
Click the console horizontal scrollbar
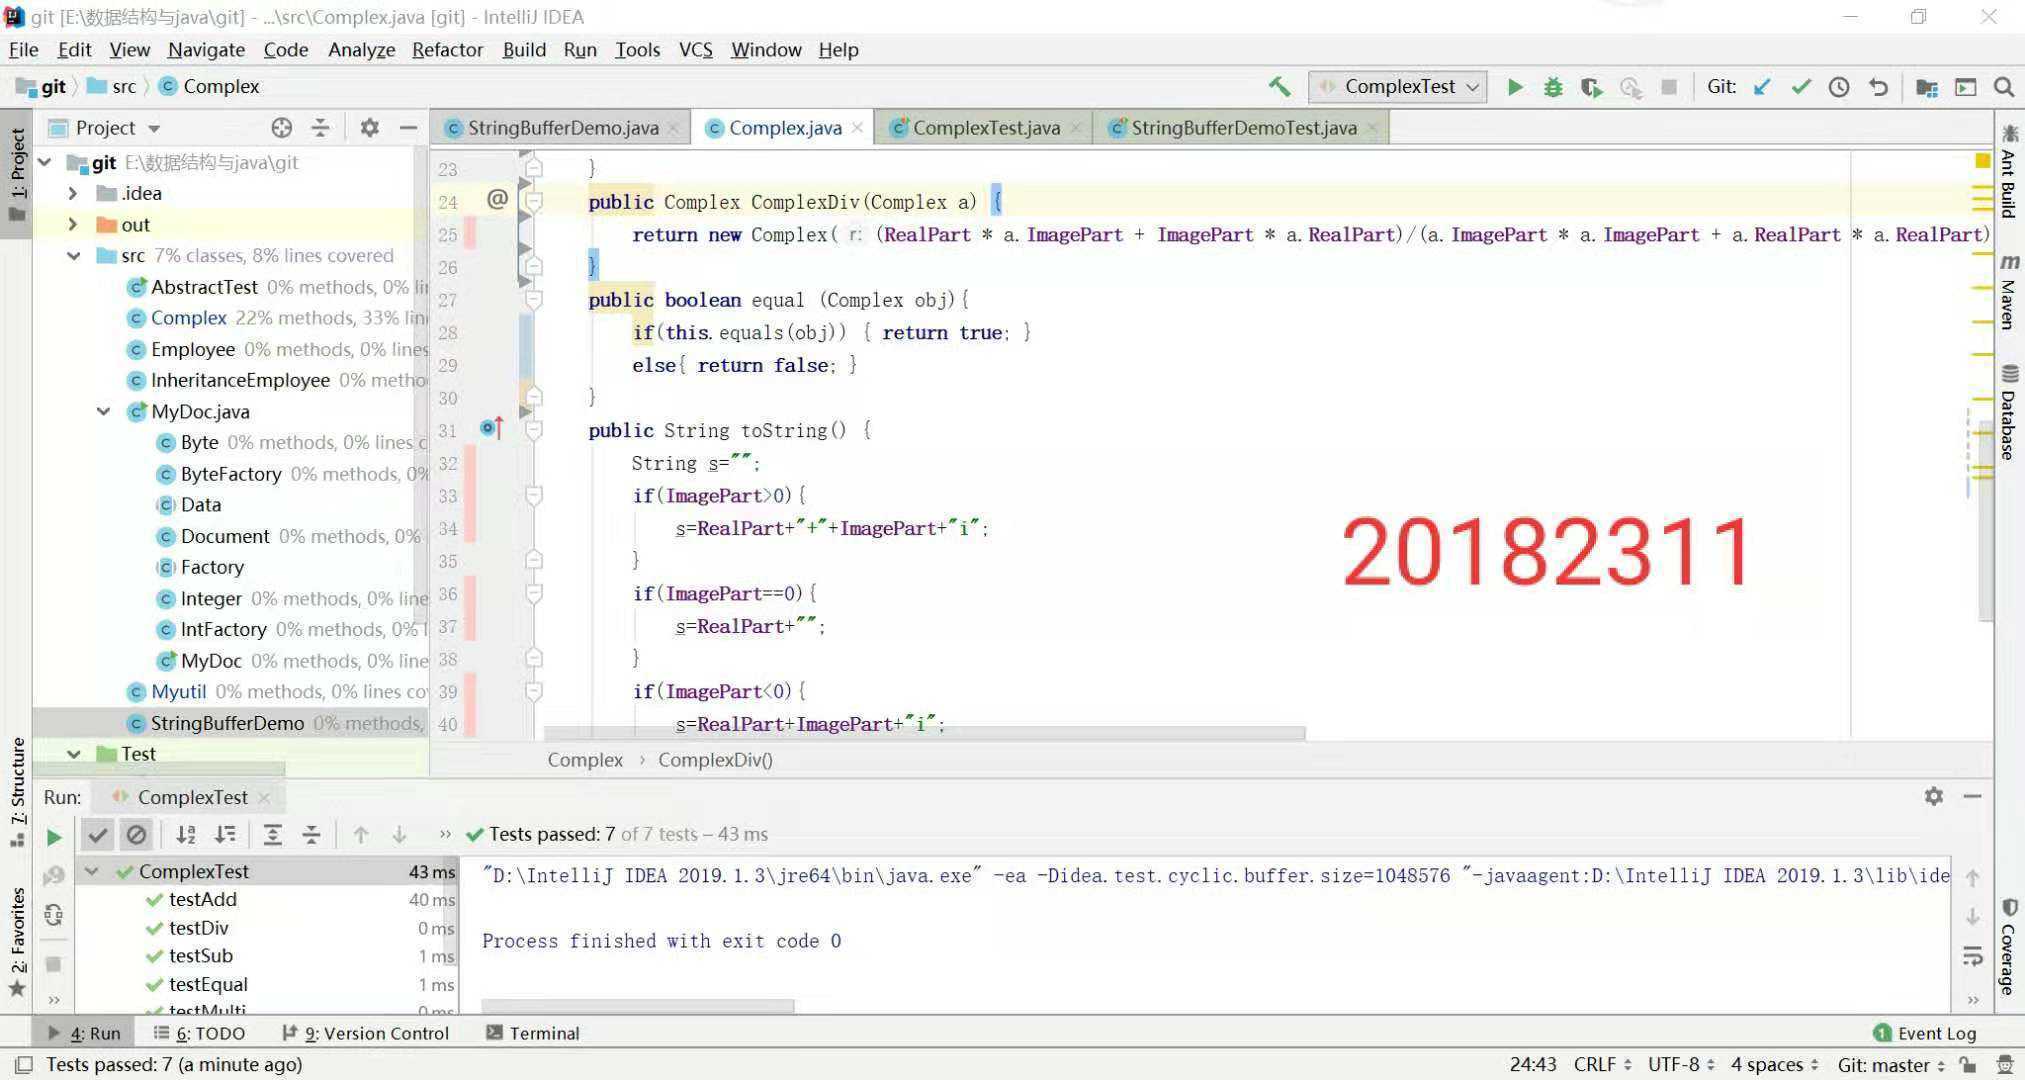pyautogui.click(x=638, y=1005)
